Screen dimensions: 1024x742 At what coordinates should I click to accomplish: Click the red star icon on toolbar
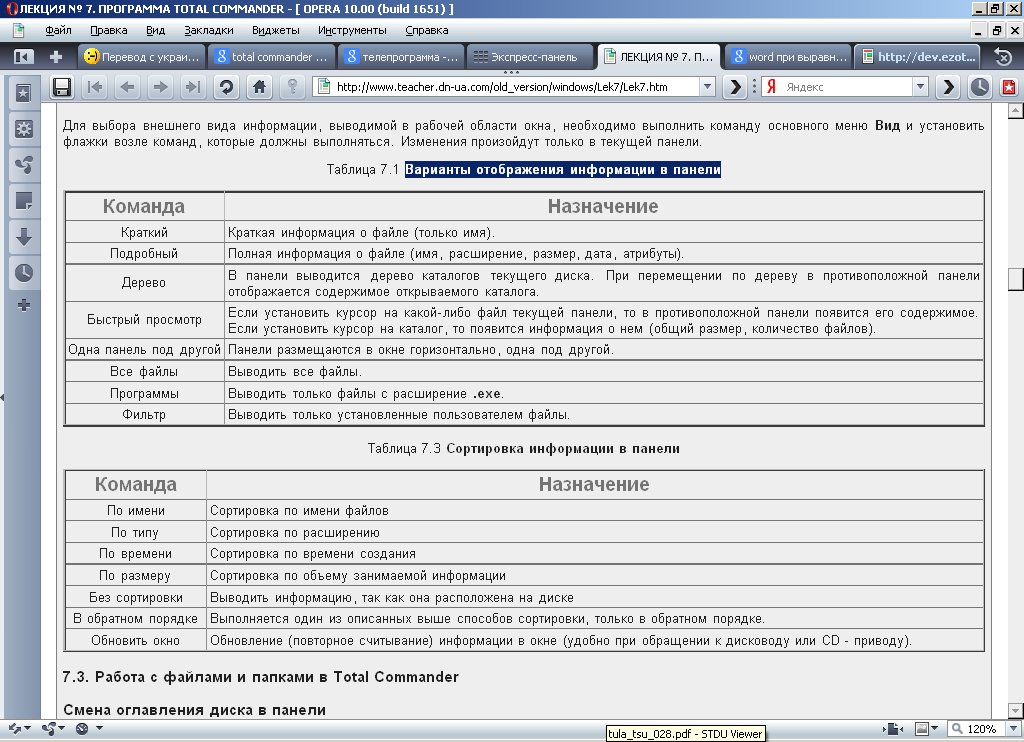1009,87
